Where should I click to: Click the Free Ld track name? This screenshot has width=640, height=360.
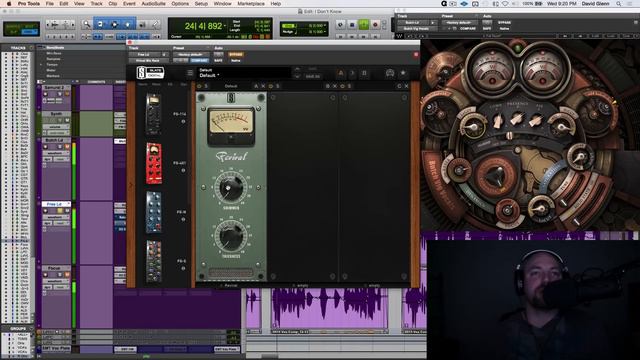coord(55,204)
